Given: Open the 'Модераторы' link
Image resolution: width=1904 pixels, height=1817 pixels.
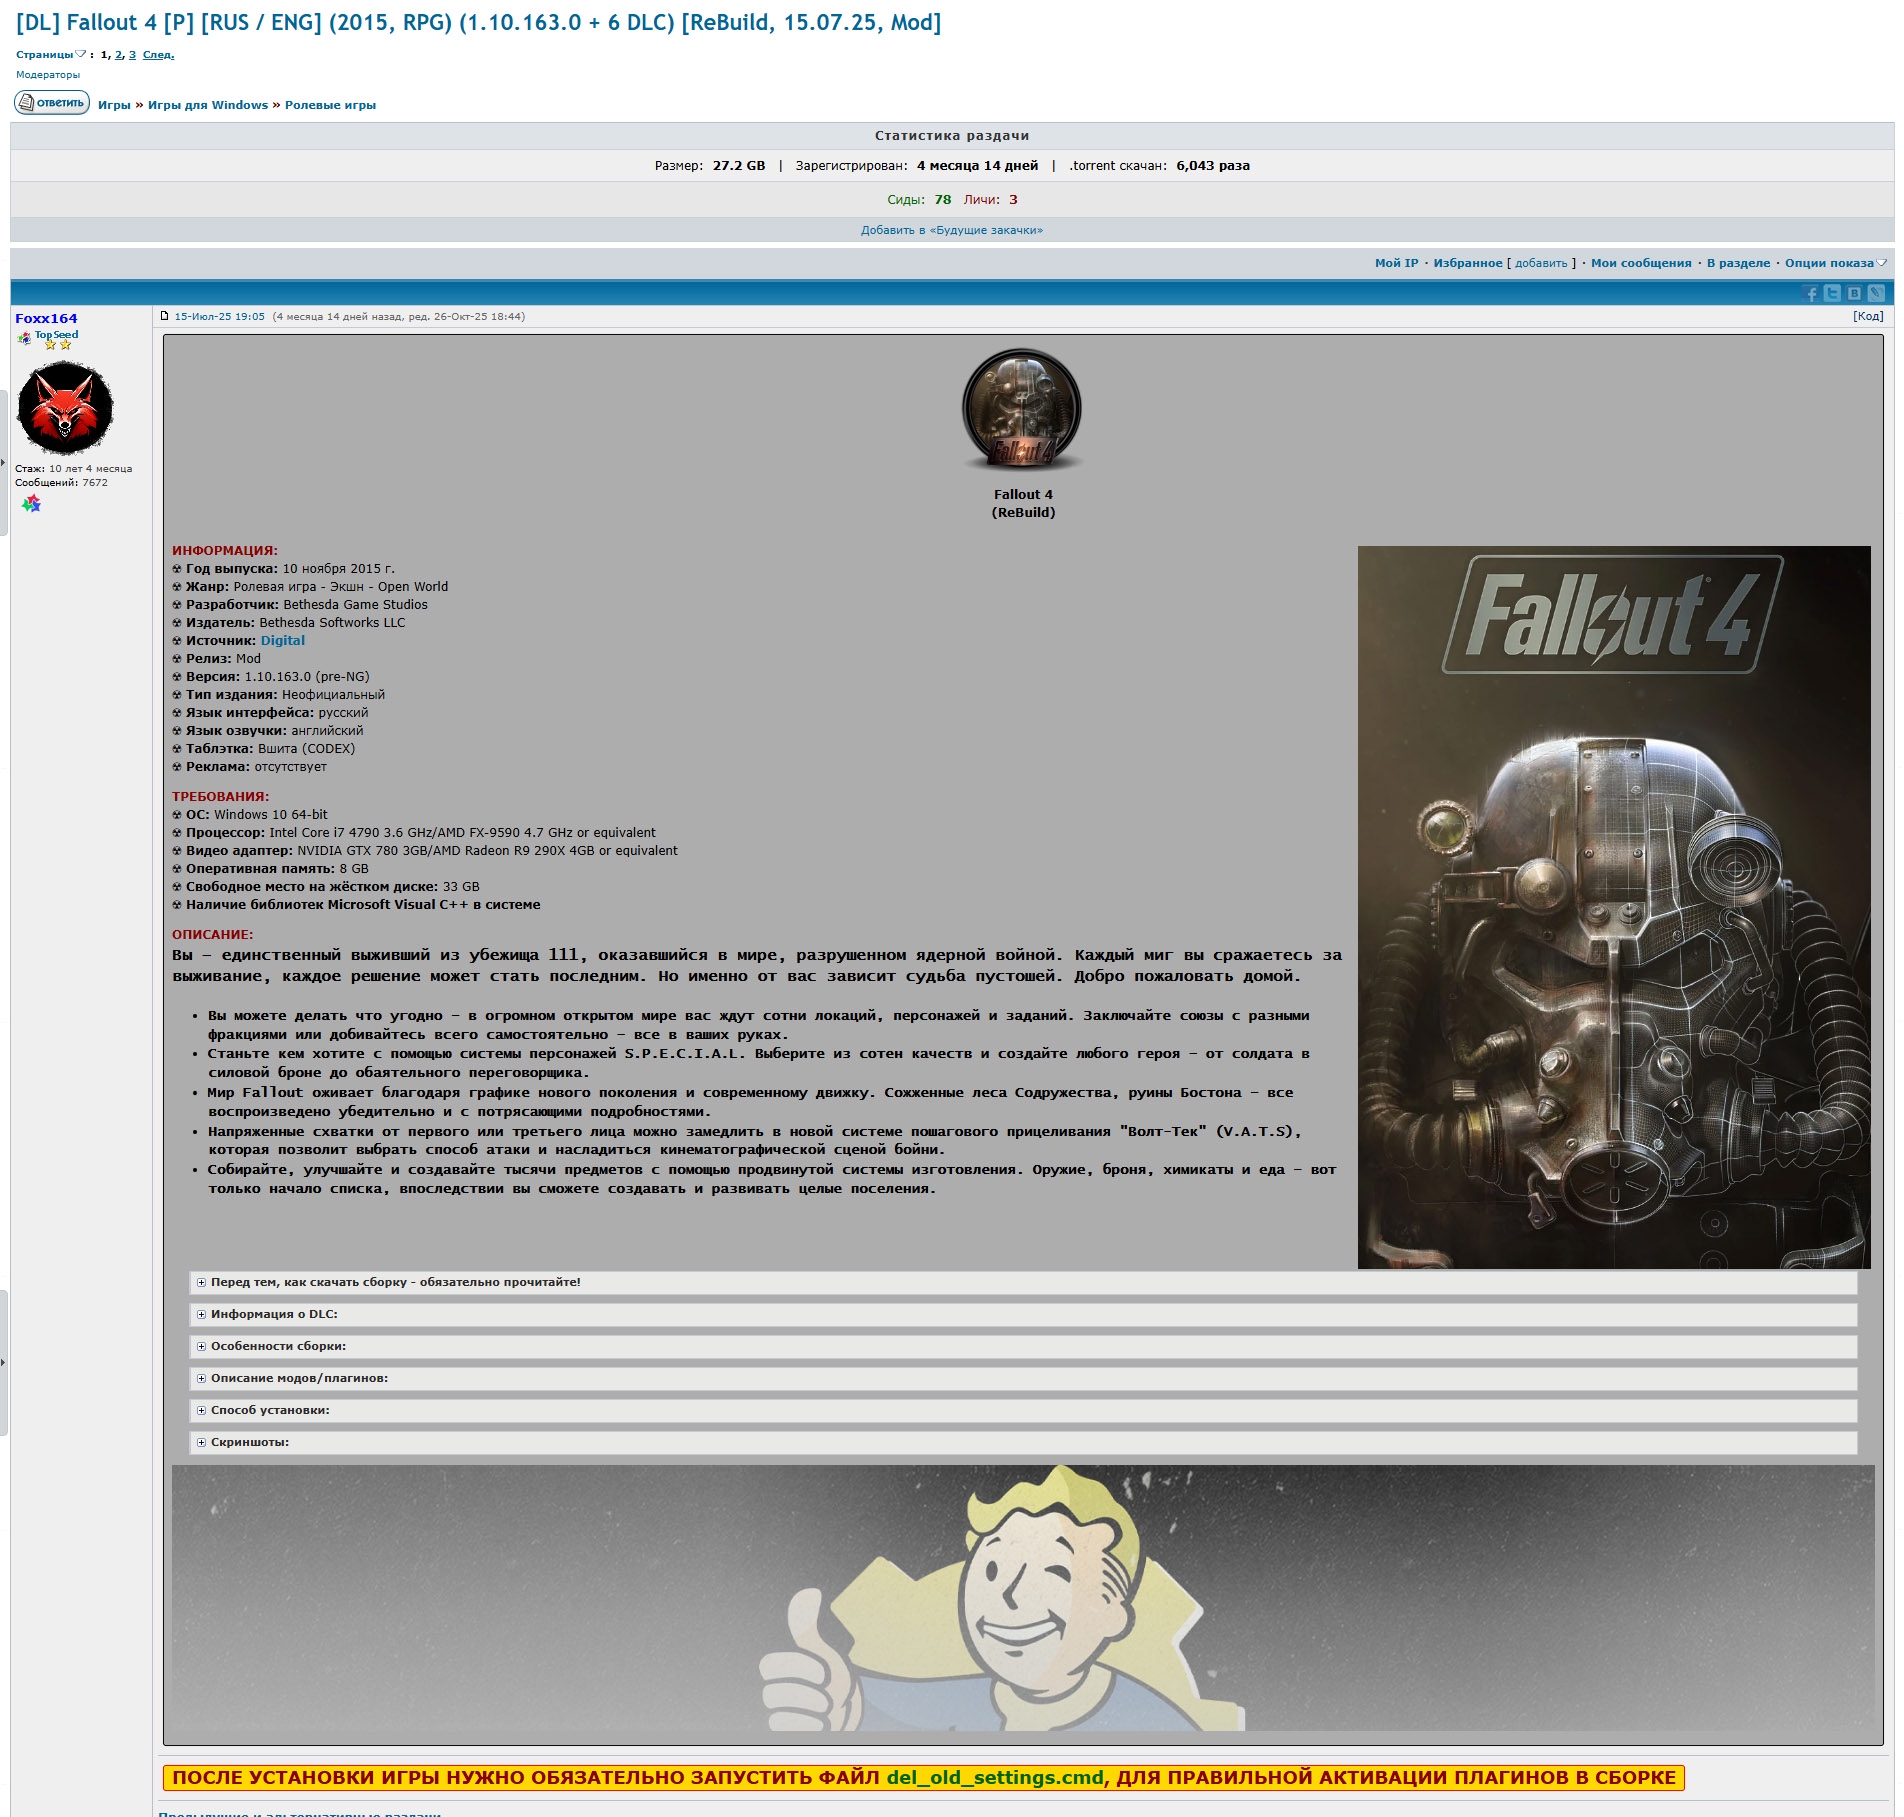Looking at the screenshot, I should (x=48, y=75).
